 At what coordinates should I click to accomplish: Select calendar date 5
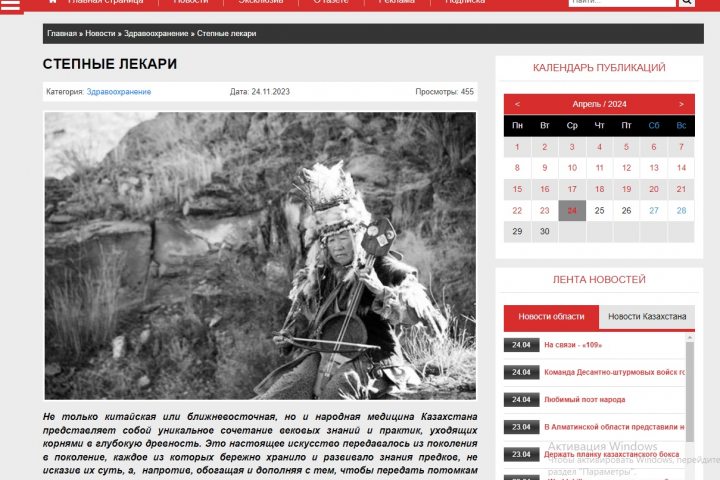point(626,147)
